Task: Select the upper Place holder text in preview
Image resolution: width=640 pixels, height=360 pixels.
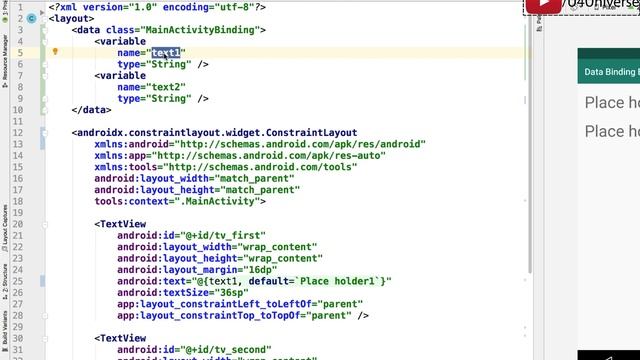Action: (x=612, y=102)
